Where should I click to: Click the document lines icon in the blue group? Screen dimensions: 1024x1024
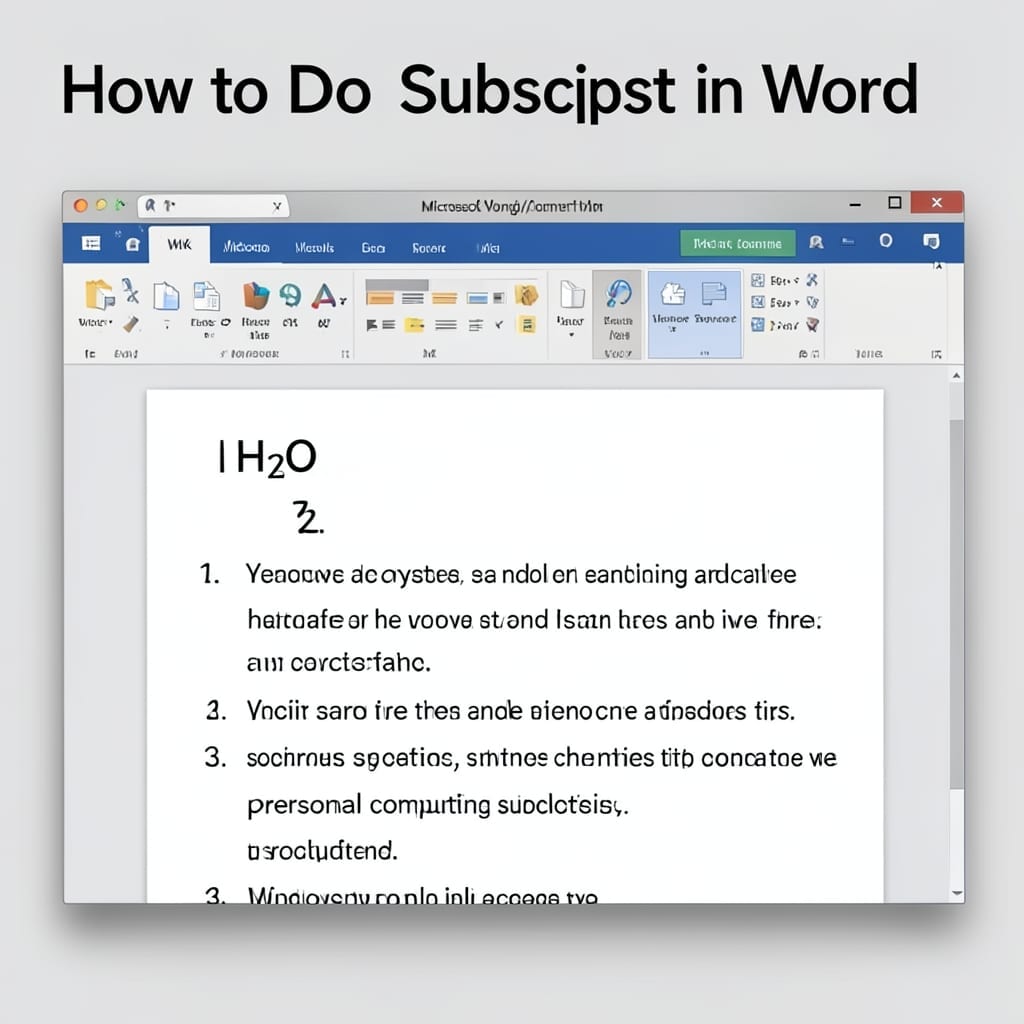click(x=714, y=294)
